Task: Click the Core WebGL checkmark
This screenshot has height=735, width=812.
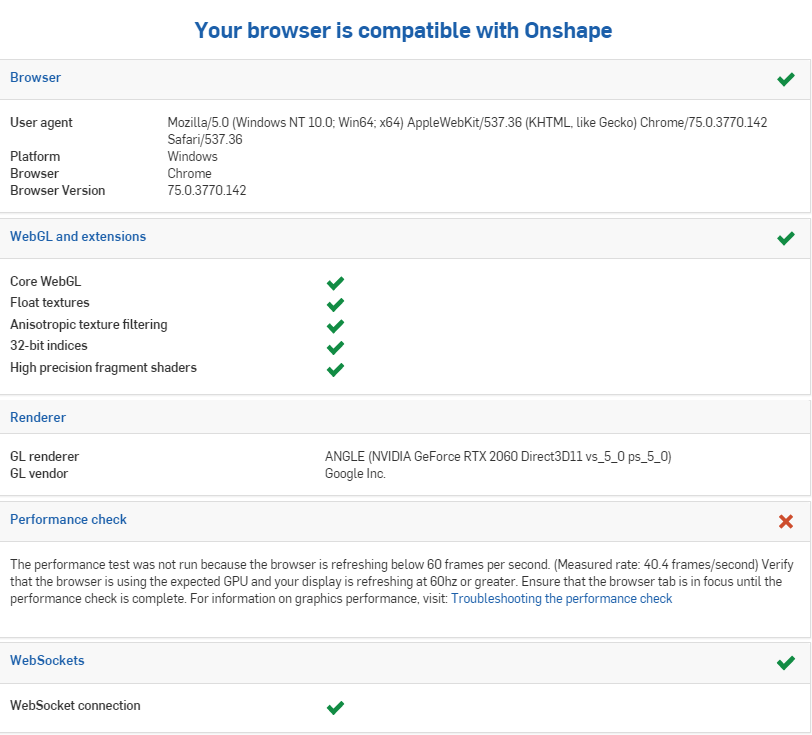Action: [x=335, y=283]
